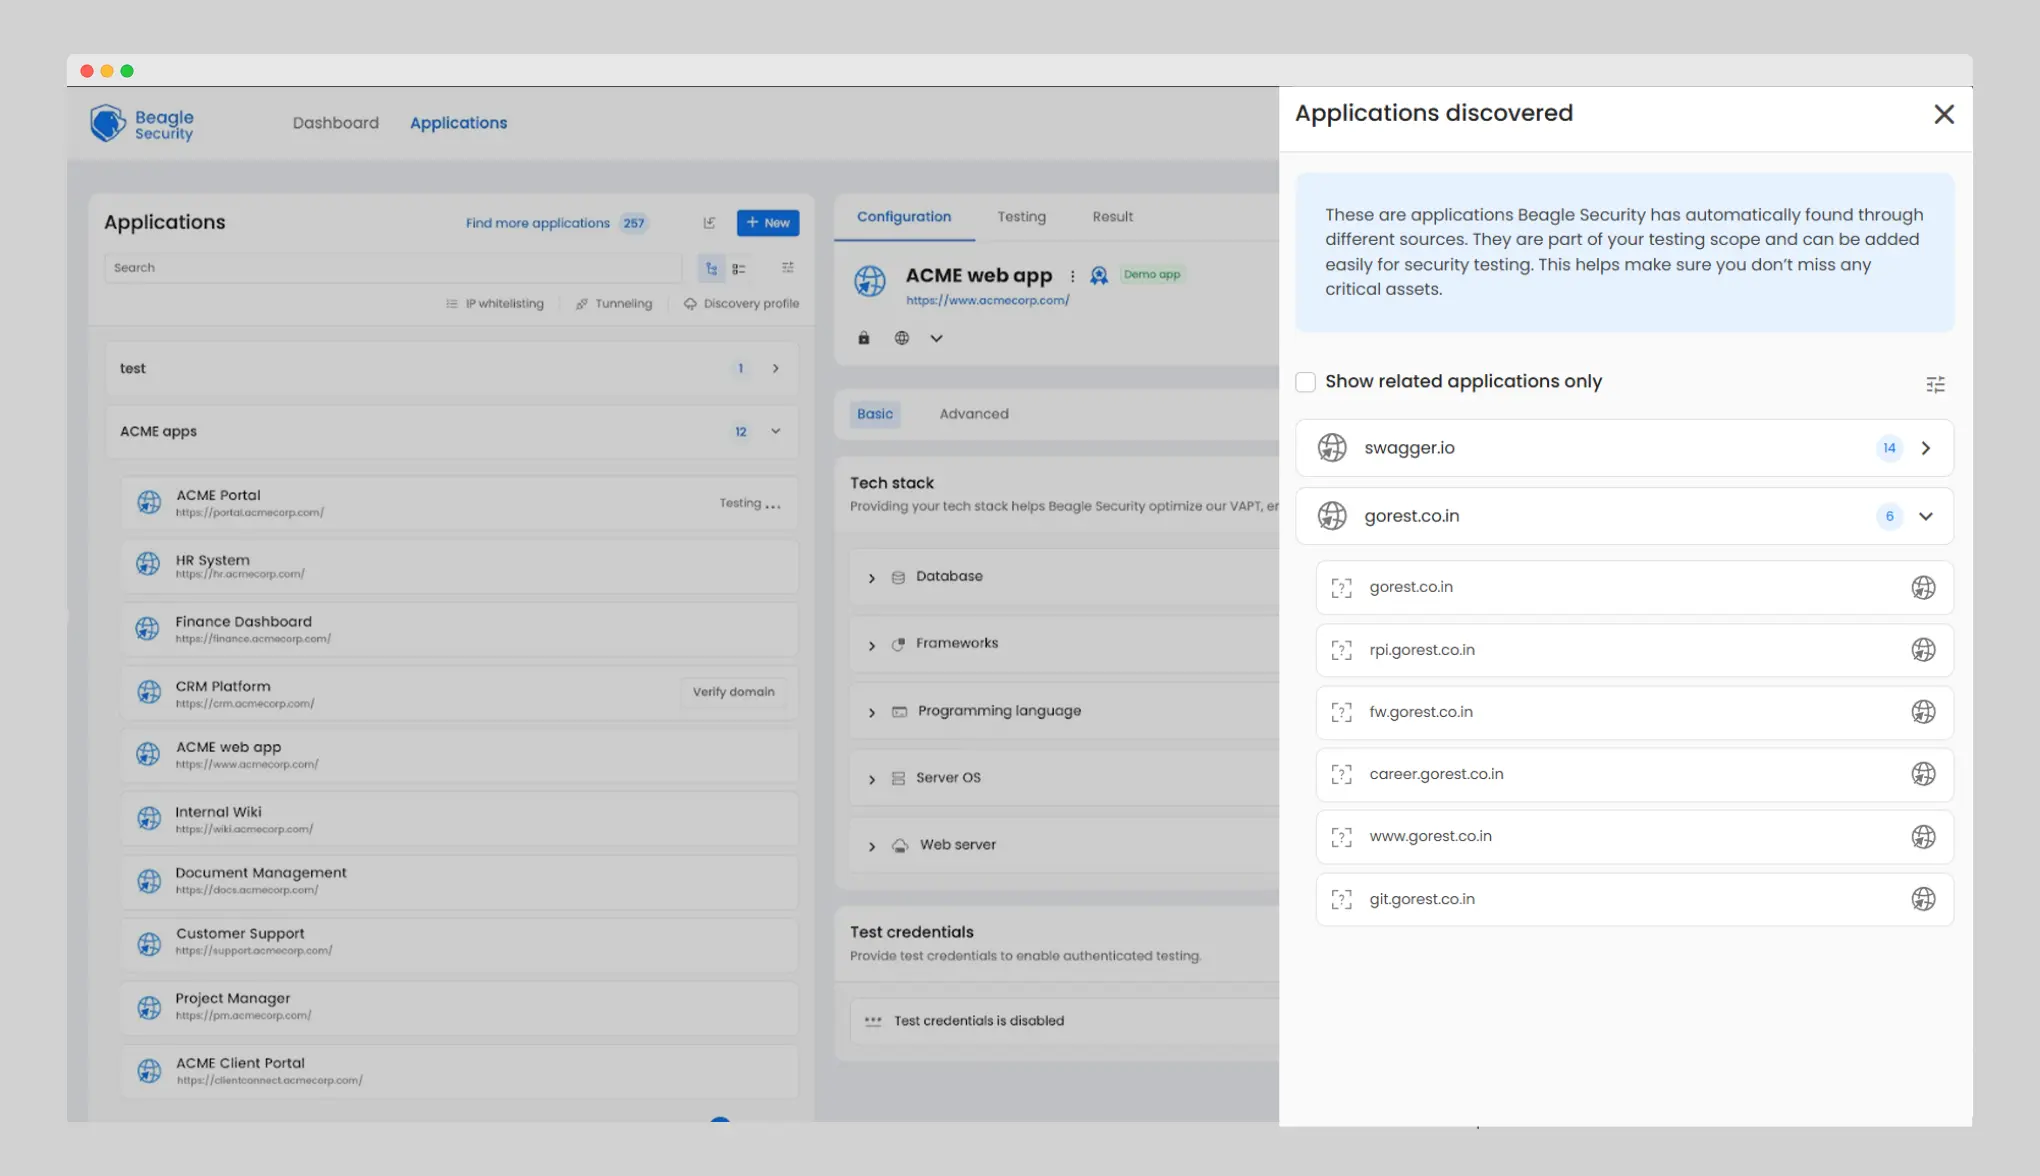Switch to the Testing tab

tap(1021, 216)
